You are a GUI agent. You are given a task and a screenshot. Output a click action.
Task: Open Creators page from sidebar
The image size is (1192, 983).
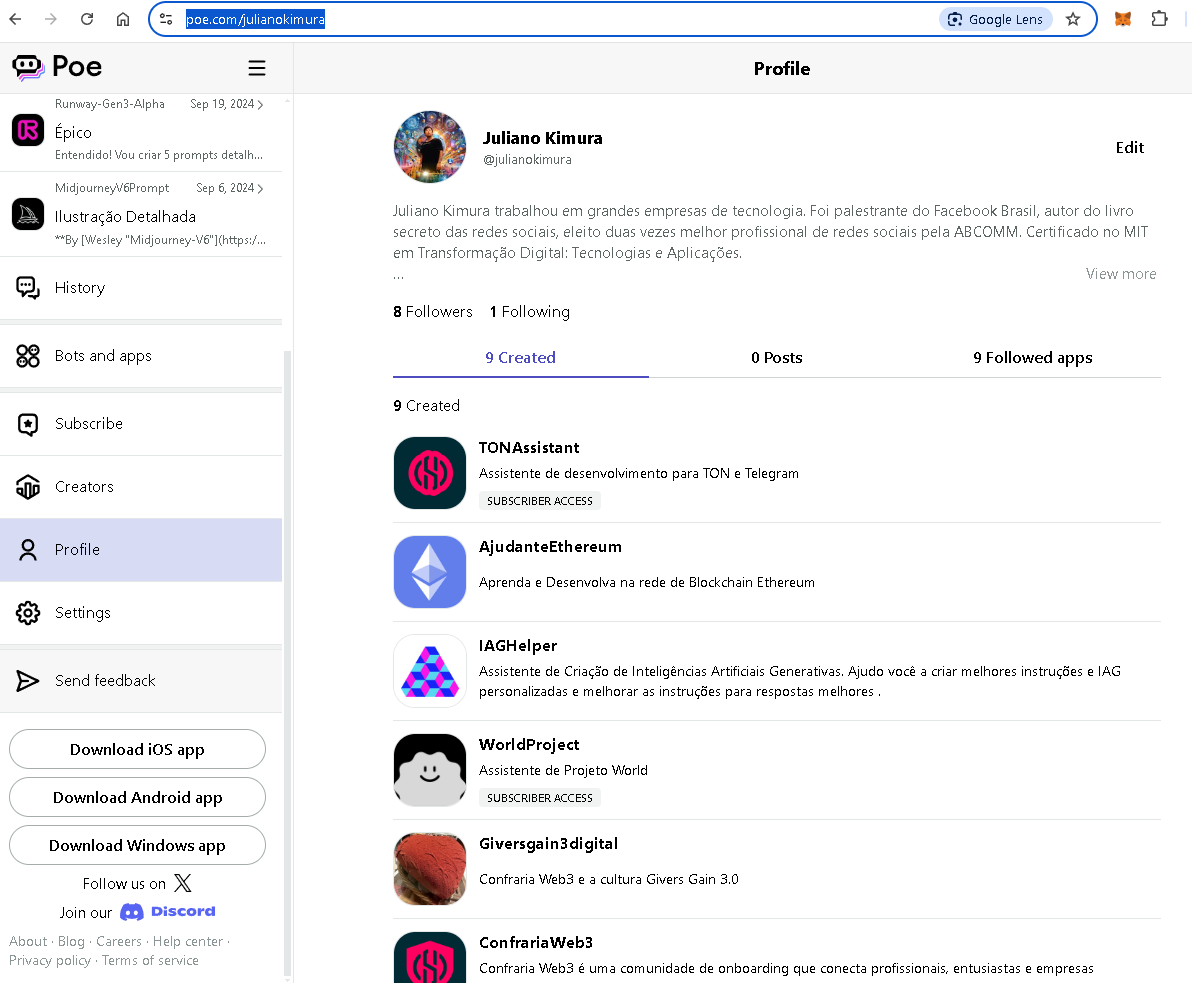click(x=141, y=487)
